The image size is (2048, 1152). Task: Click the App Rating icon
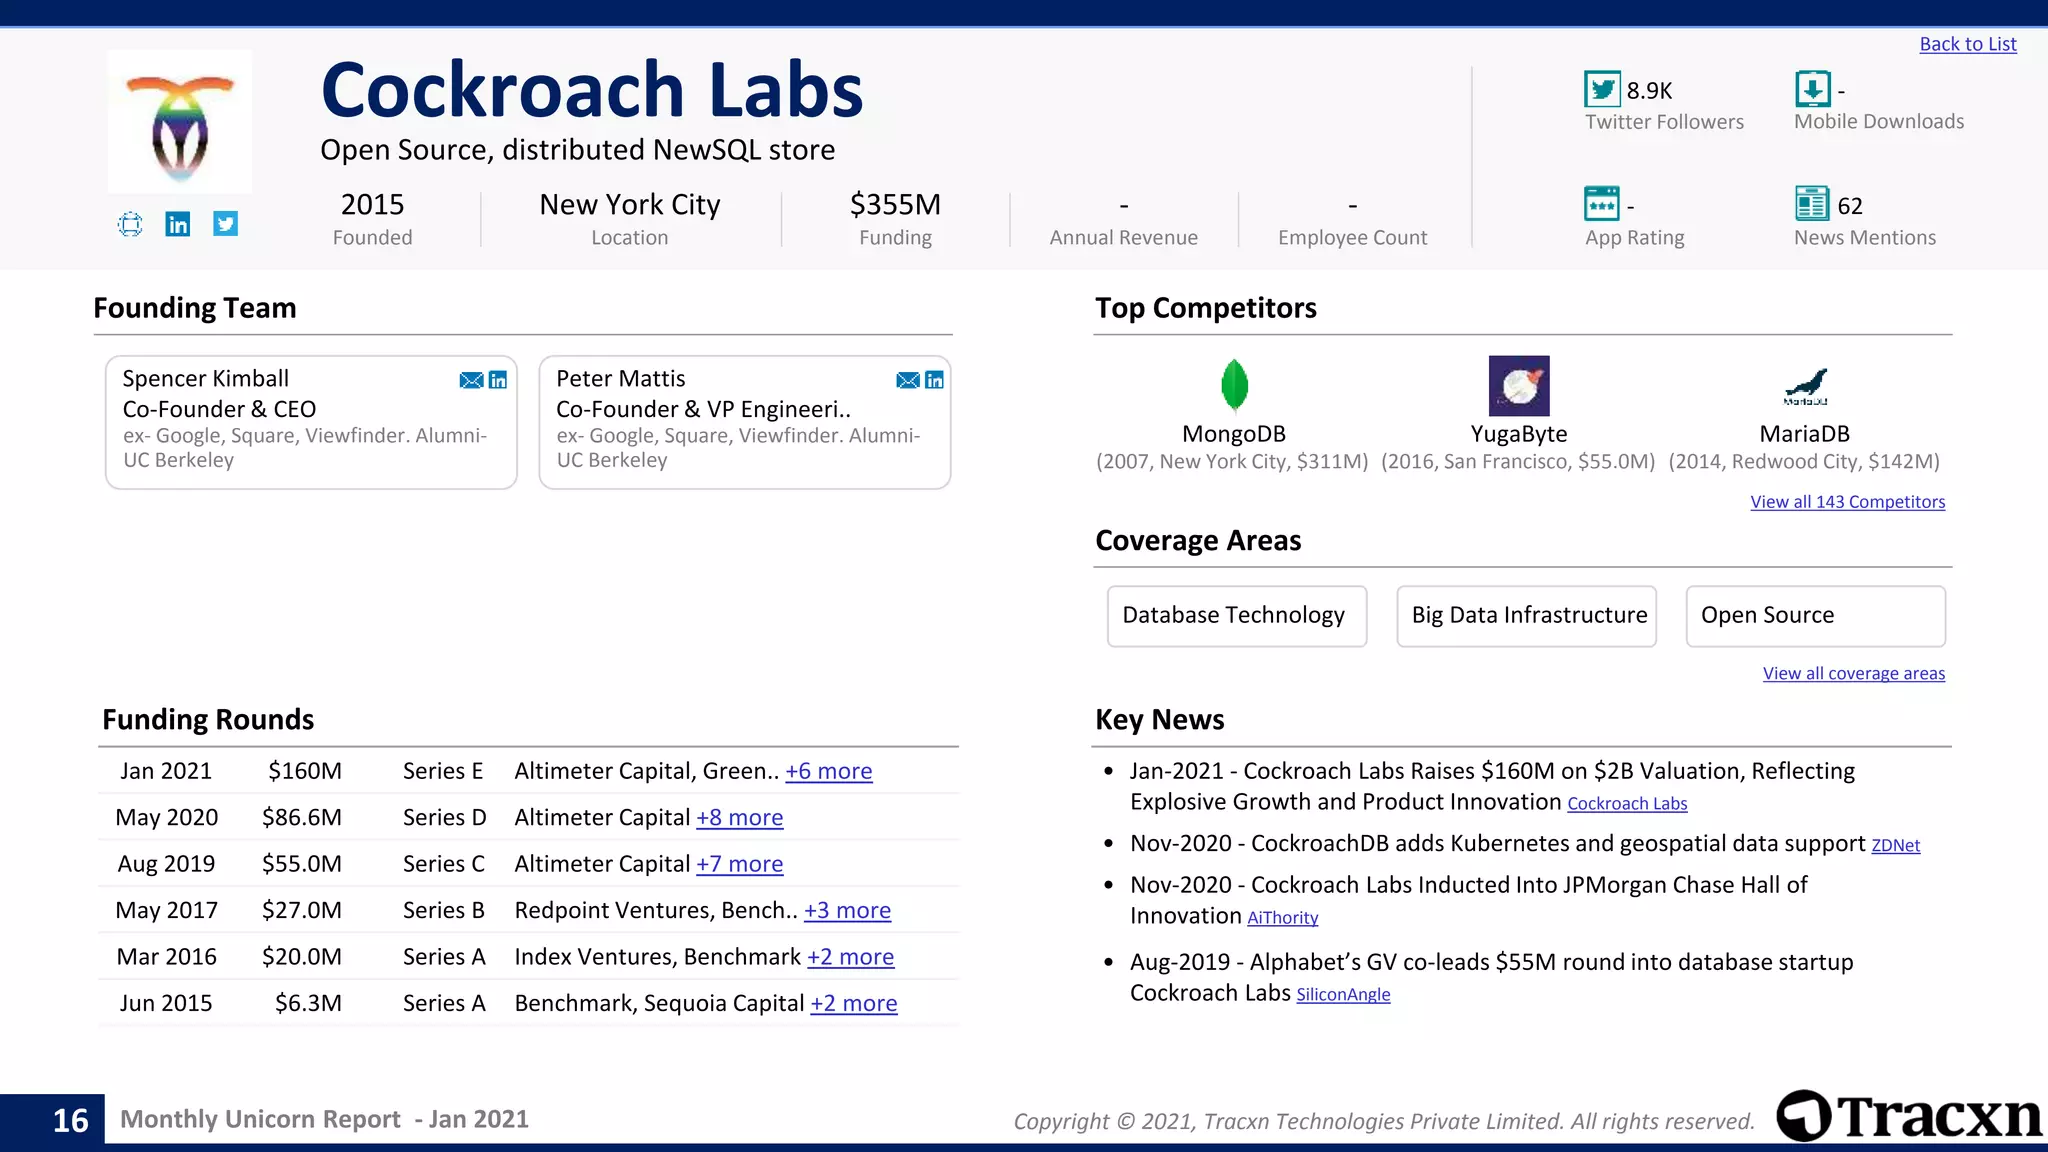click(x=1602, y=204)
